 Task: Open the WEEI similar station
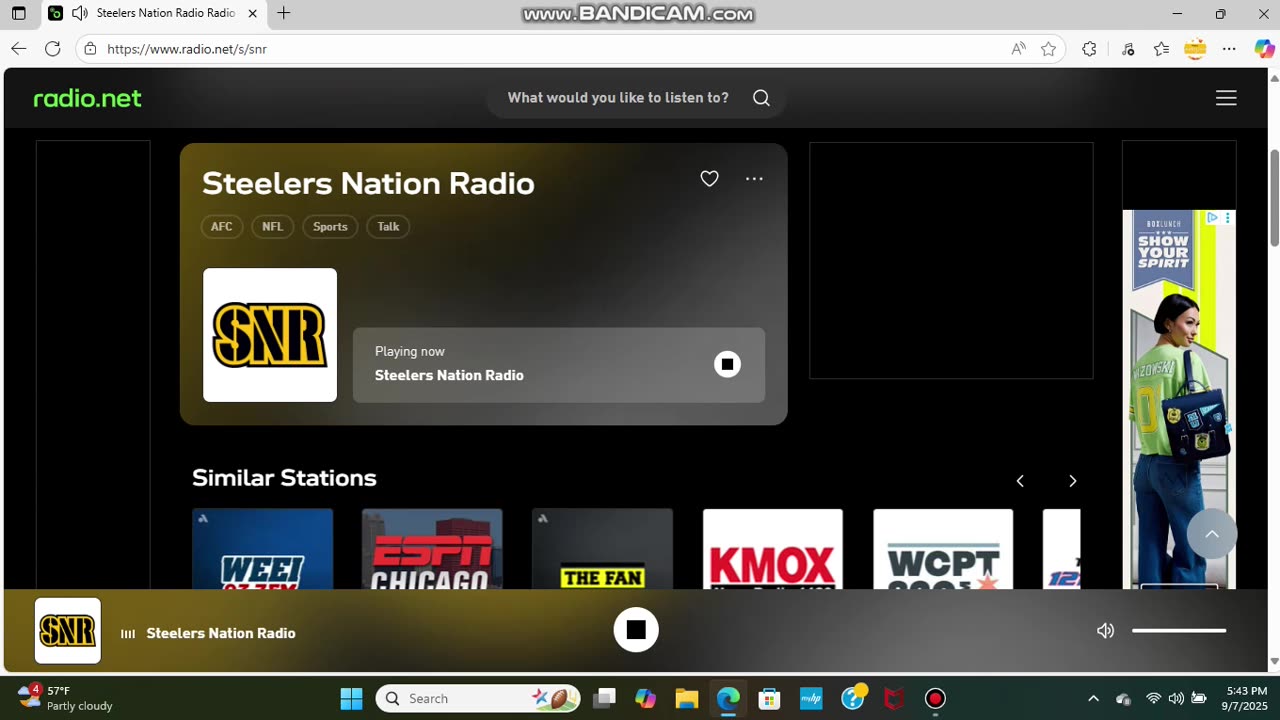click(262, 548)
